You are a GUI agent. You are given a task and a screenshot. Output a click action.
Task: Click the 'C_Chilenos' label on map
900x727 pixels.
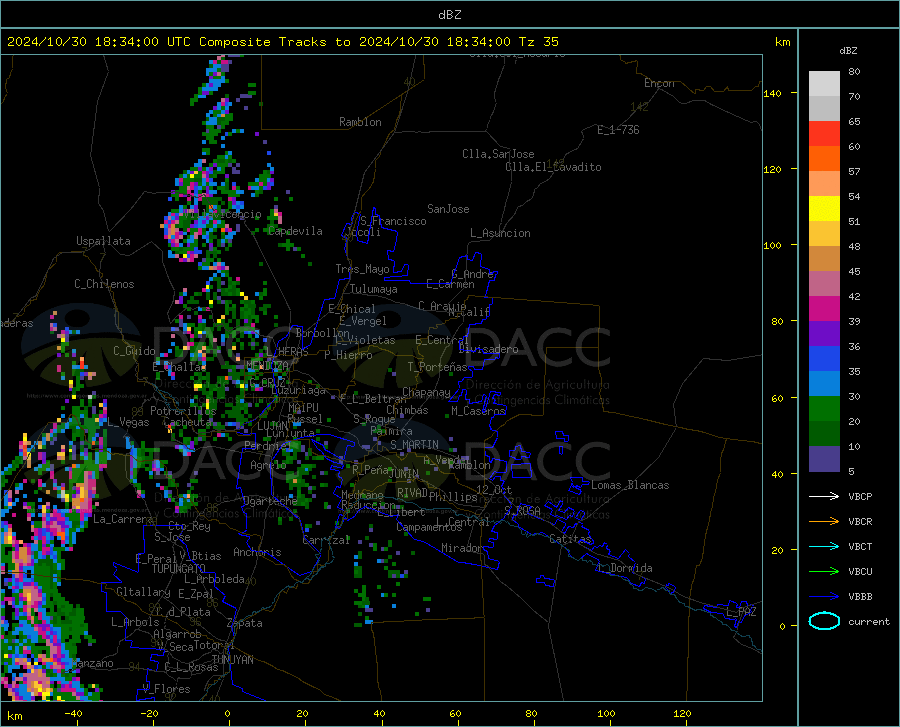[104, 284]
